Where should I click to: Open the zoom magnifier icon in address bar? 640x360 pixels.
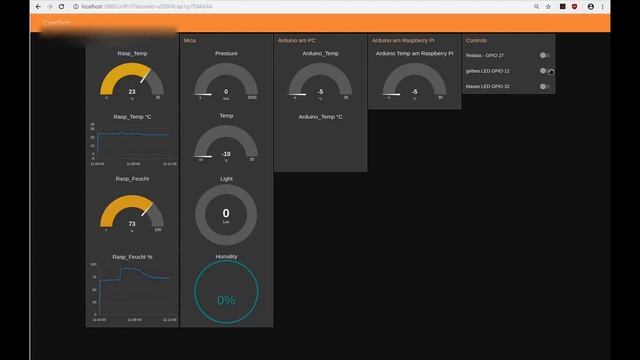(536, 7)
